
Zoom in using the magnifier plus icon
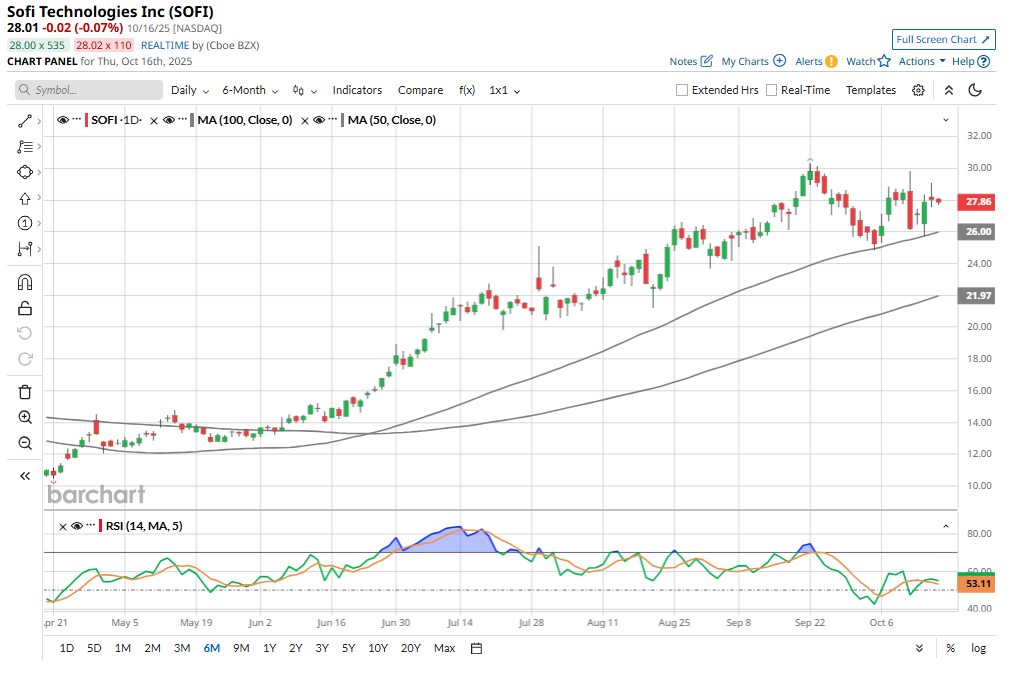25,417
